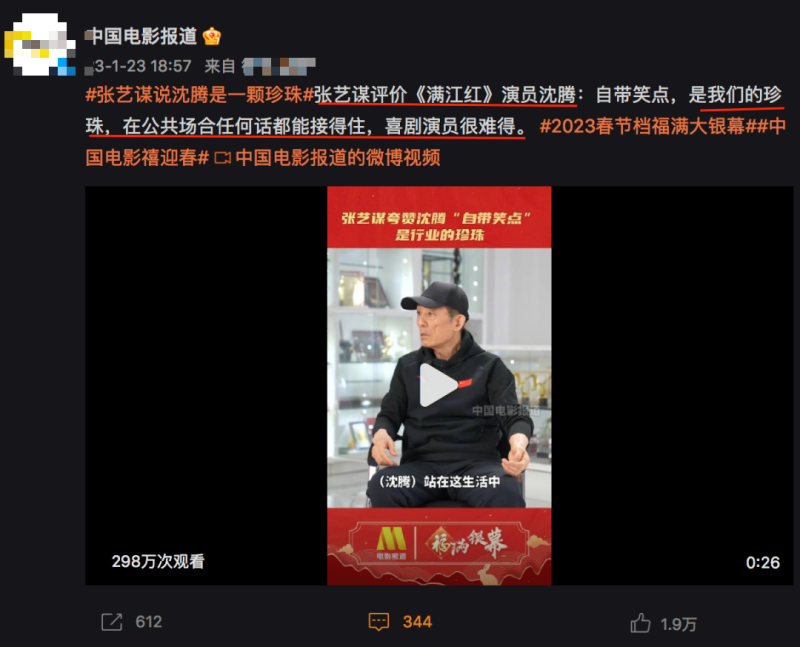
Task: Open the pixelated profile avatar
Action: pyautogui.click(x=40, y=45)
